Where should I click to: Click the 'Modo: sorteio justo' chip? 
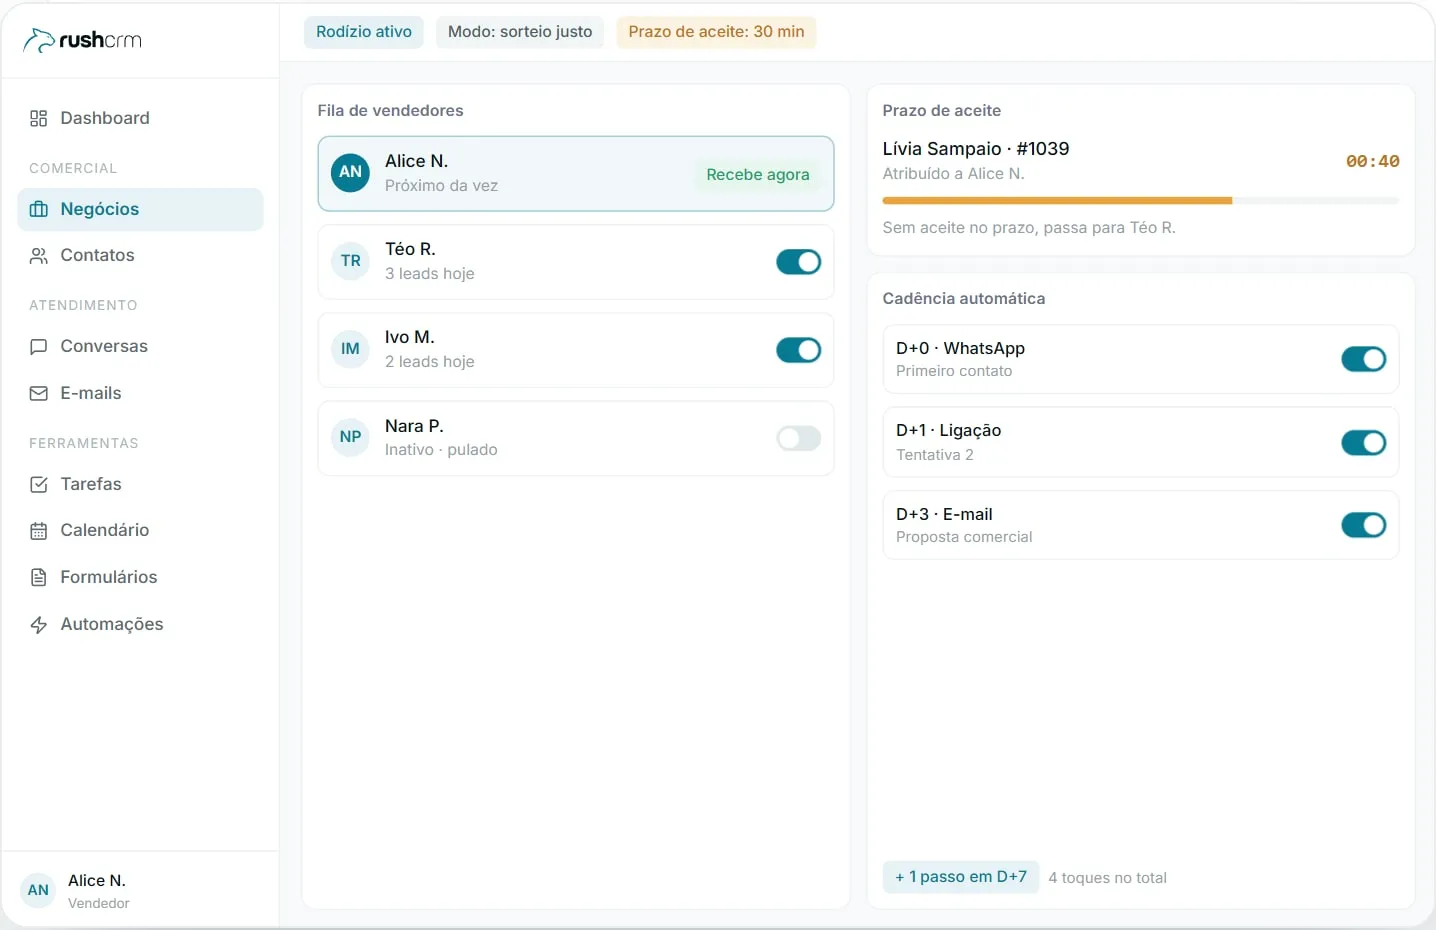click(x=520, y=32)
